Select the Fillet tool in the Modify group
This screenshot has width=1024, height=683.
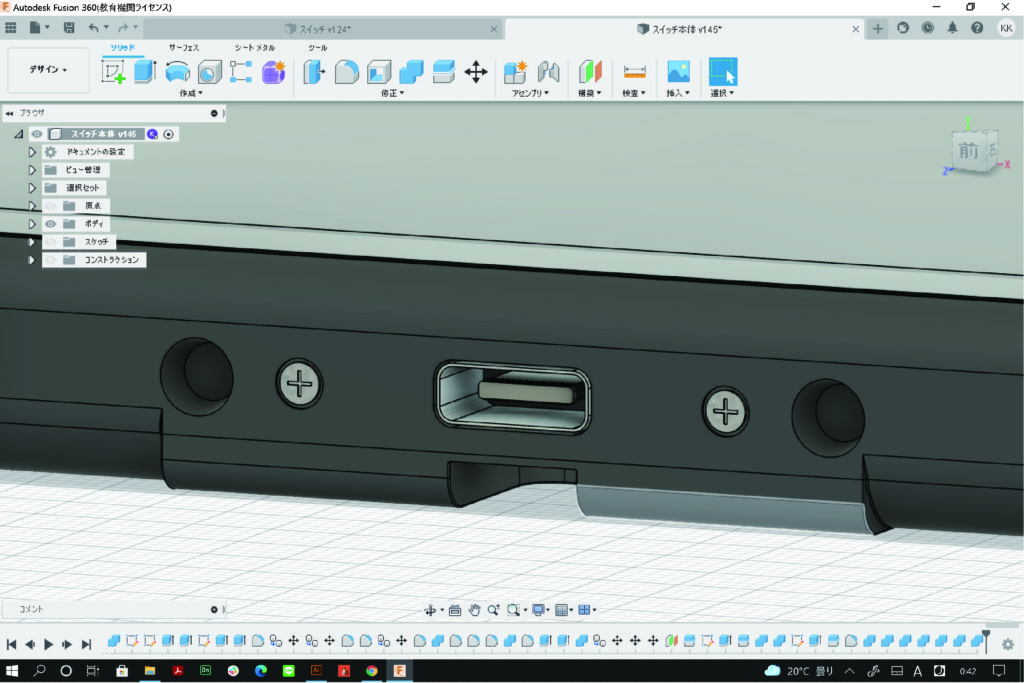346,72
